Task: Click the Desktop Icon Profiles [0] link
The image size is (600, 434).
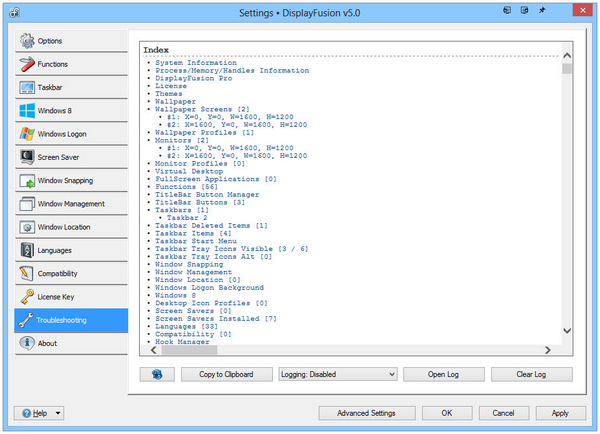Action: point(211,303)
